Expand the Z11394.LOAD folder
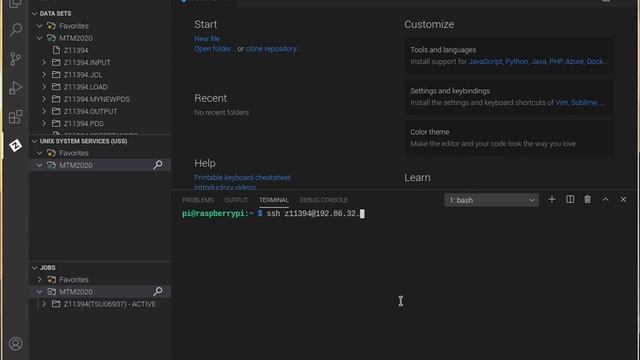 point(44,87)
